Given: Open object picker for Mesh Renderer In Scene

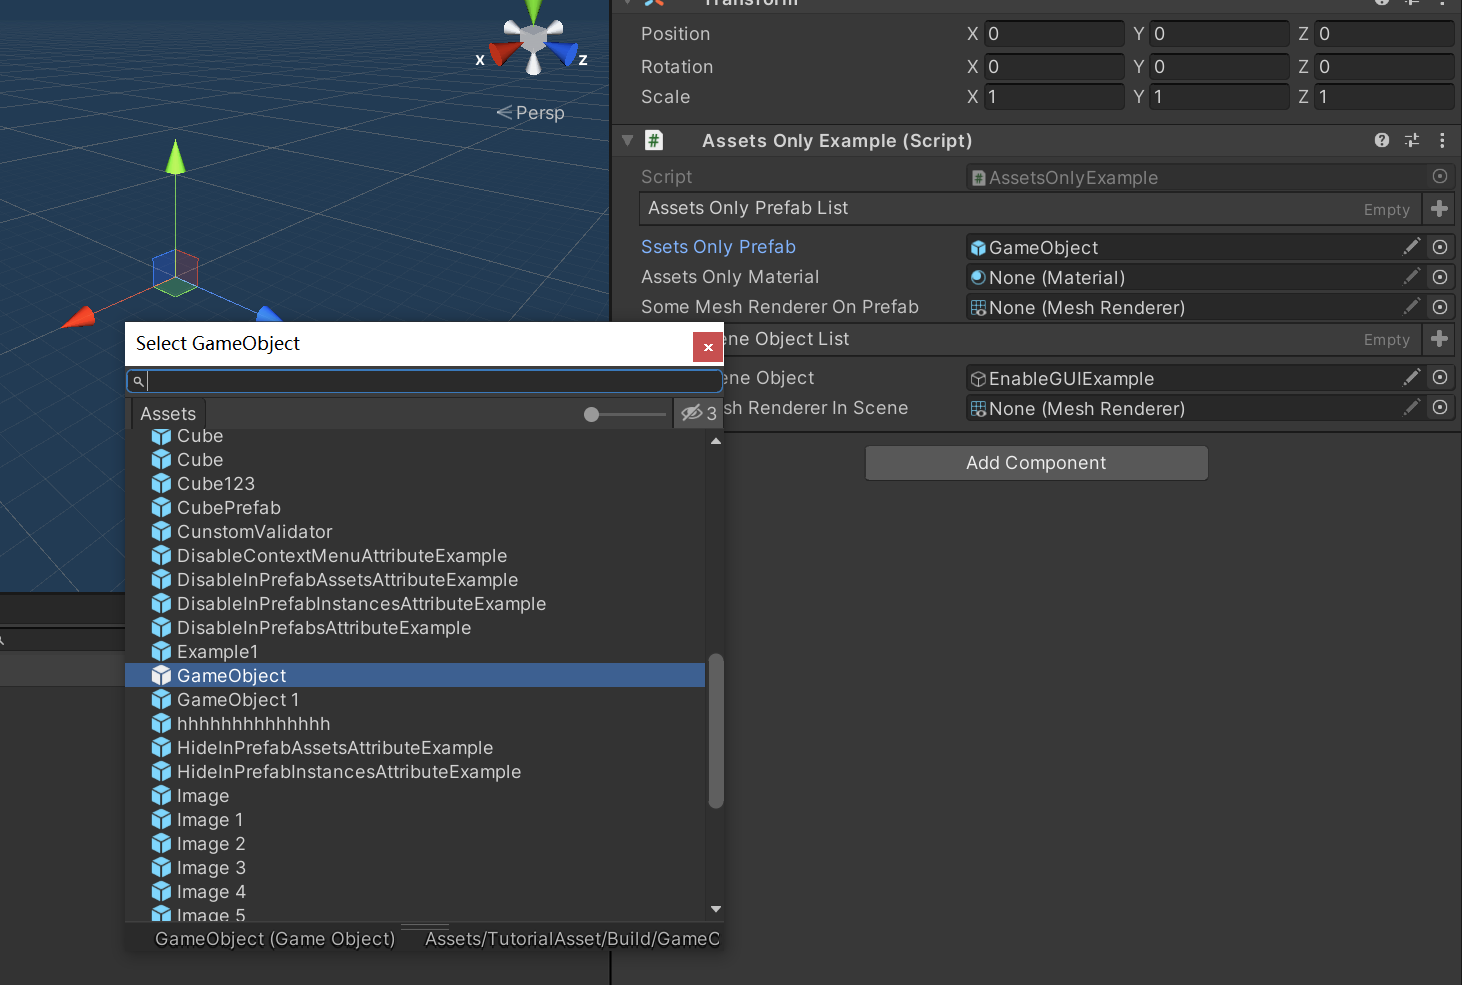Looking at the screenshot, I should 1440,407.
